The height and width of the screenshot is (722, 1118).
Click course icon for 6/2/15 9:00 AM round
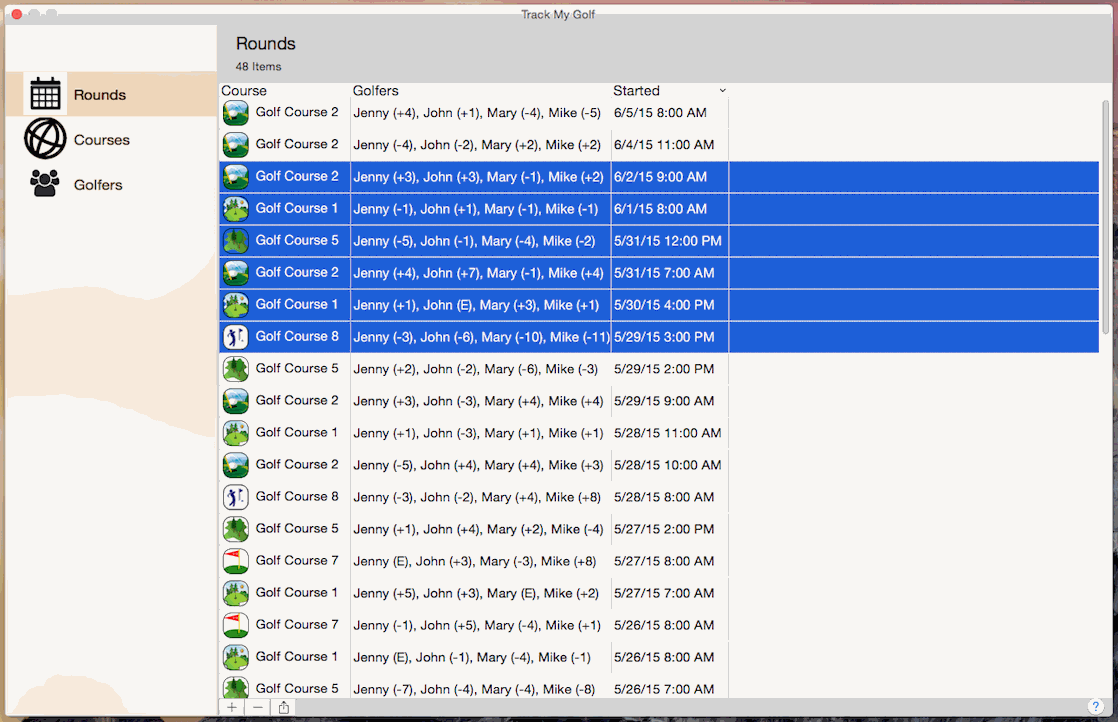coord(235,177)
